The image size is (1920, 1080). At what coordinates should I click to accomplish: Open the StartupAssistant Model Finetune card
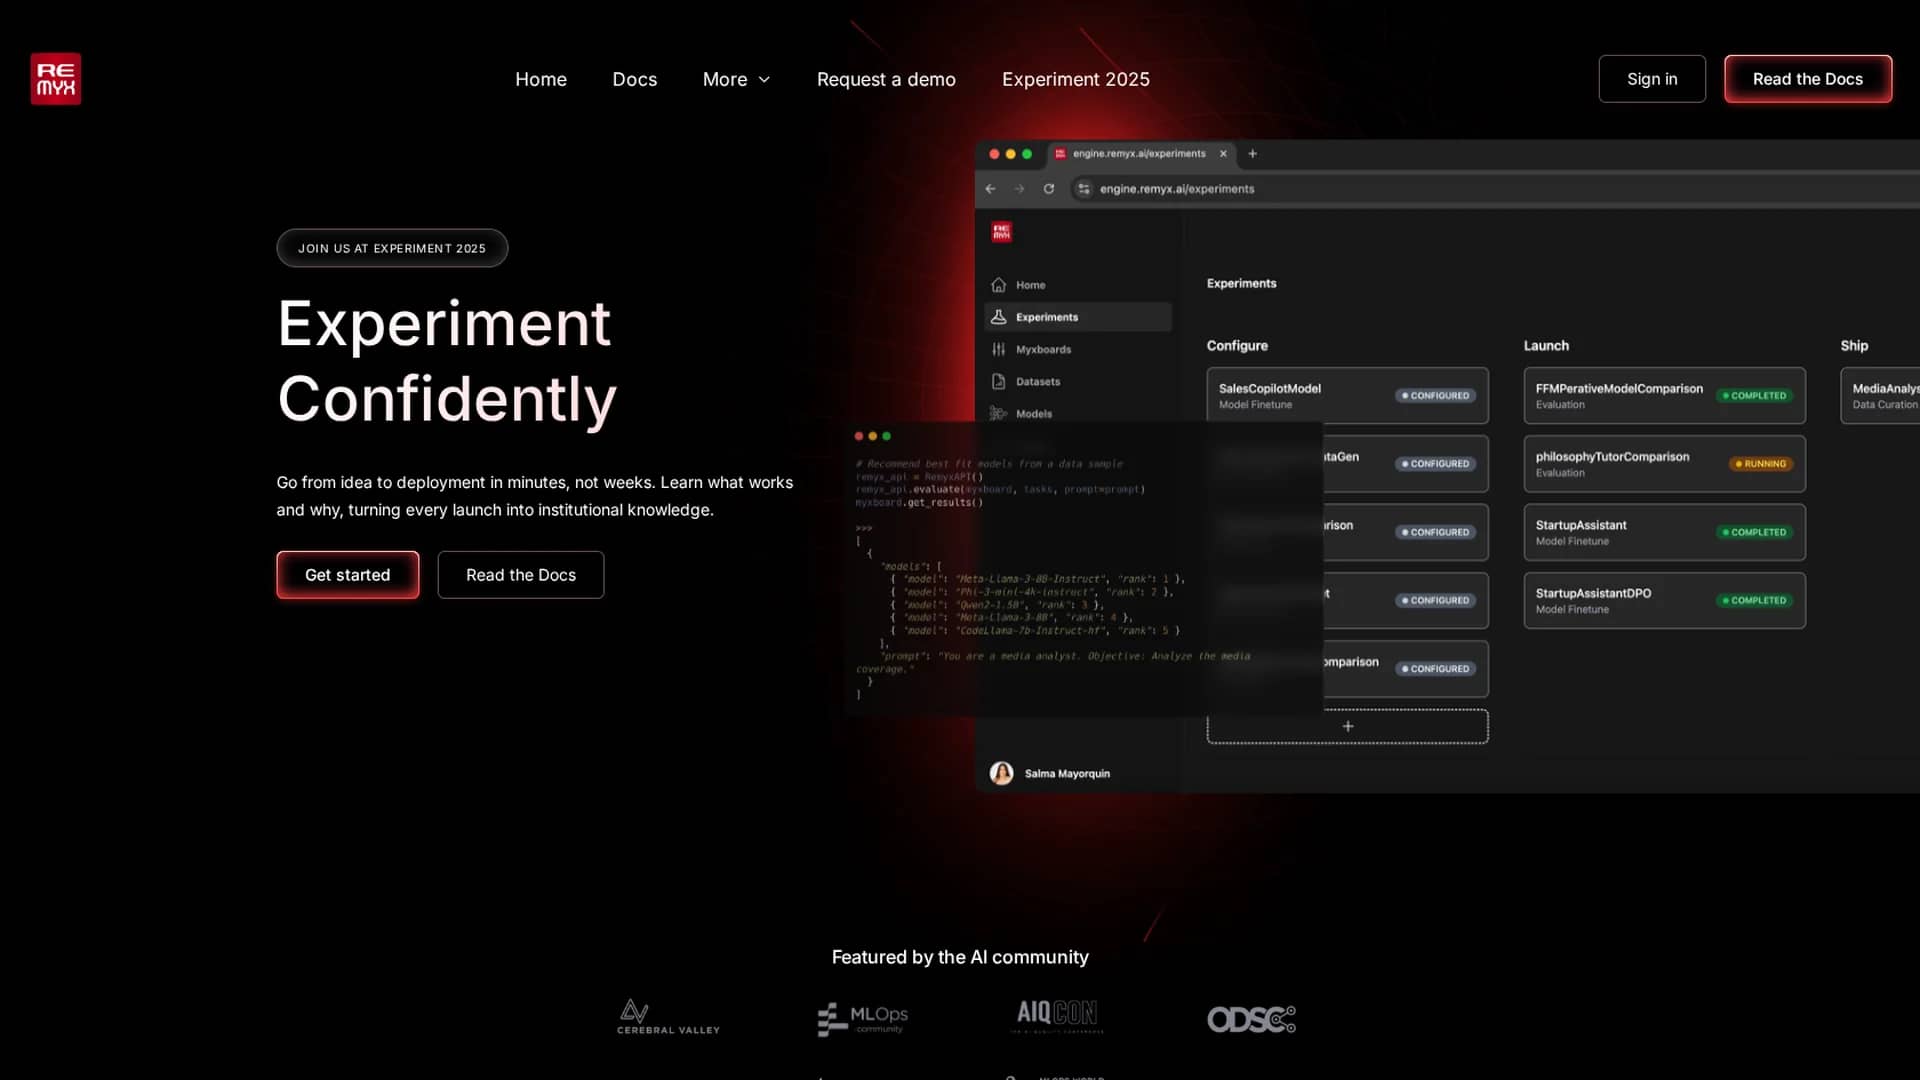click(x=1664, y=532)
